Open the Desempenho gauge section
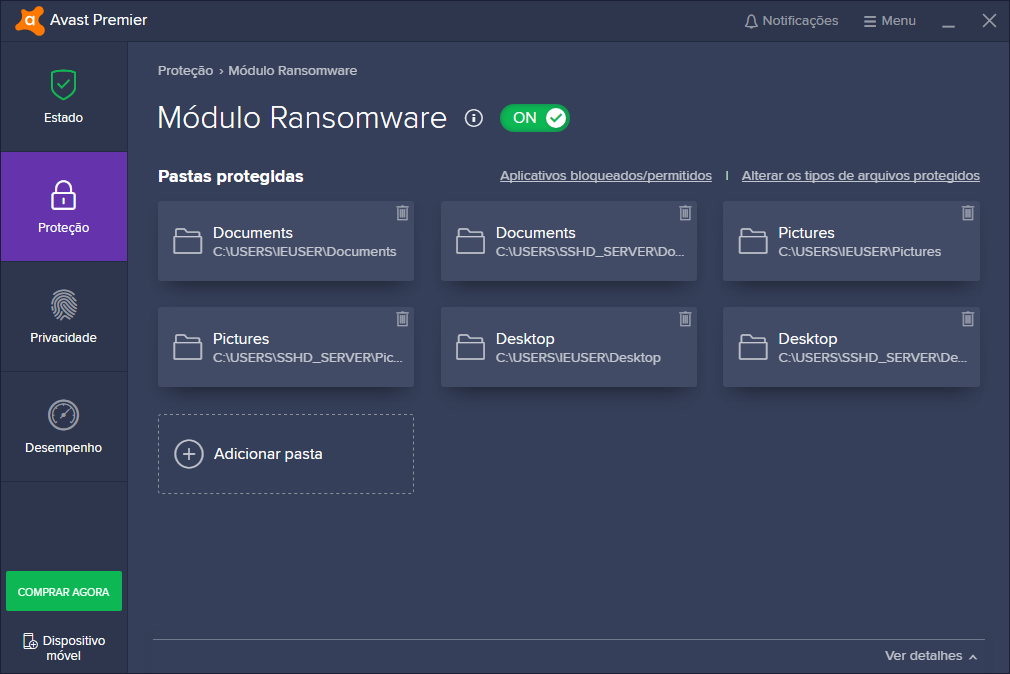 pyautogui.click(x=64, y=427)
